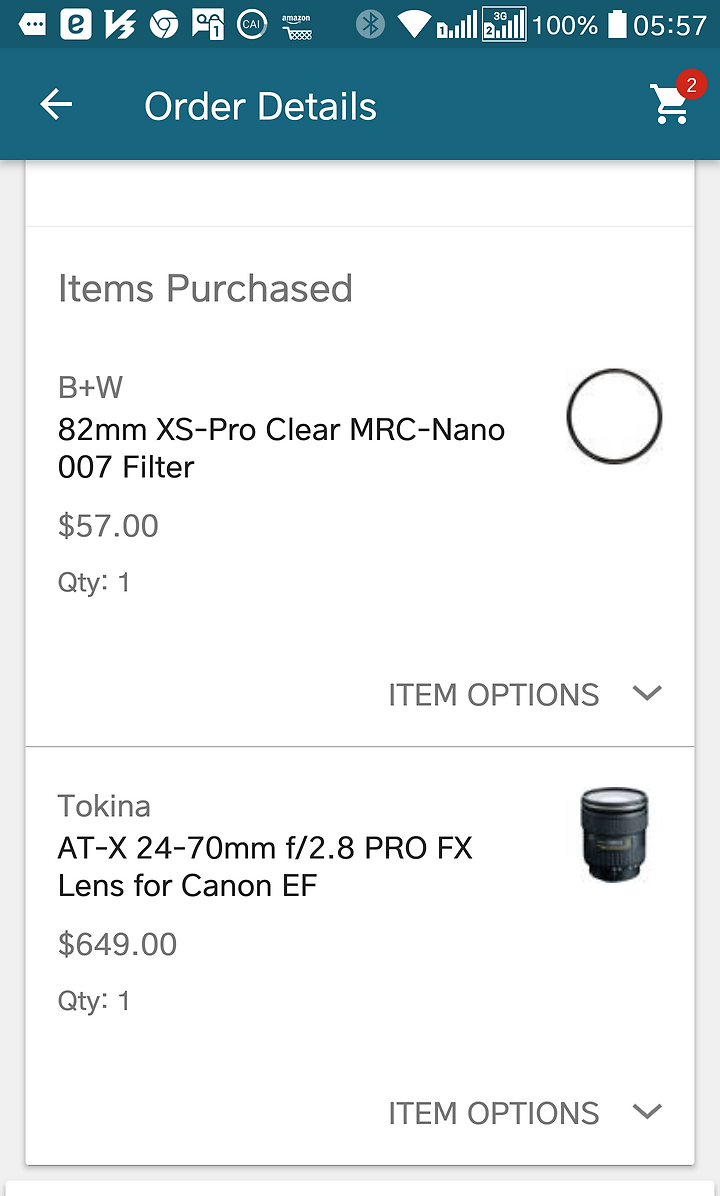Viewport: 720px width, 1196px height.
Task: Tap the Order Details title
Action: click(260, 106)
